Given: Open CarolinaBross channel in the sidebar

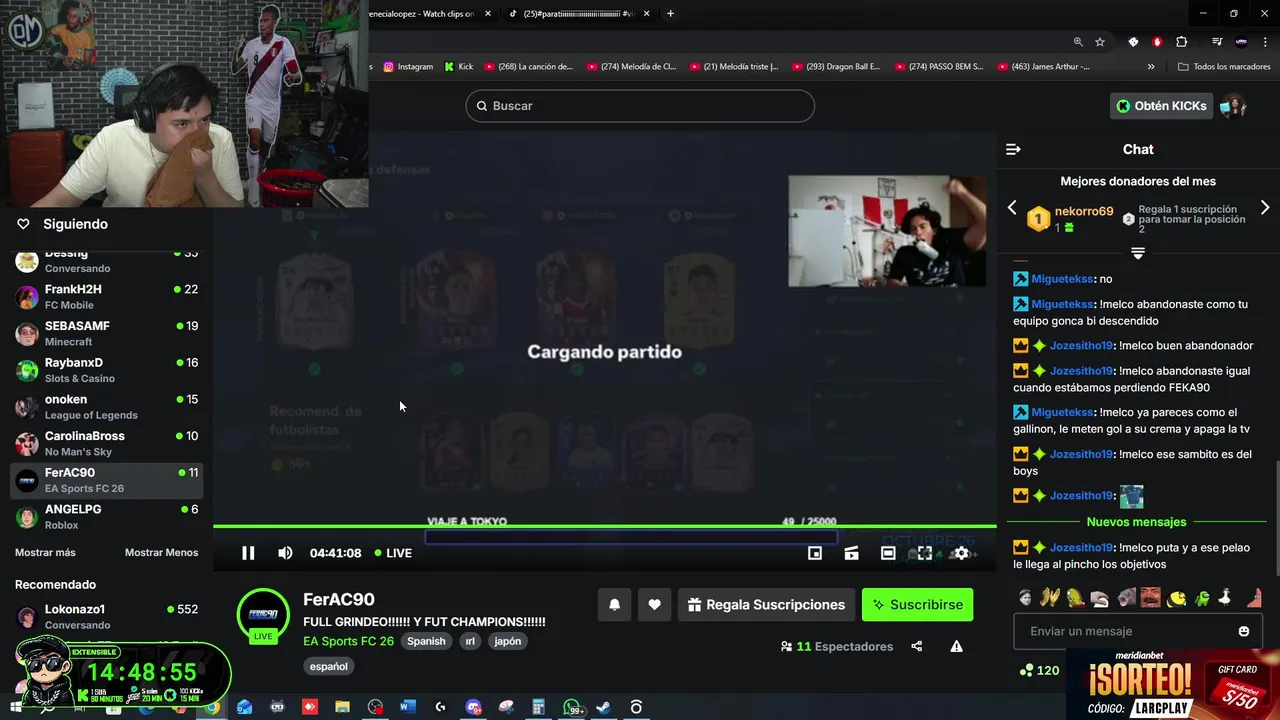Looking at the screenshot, I should pos(107,444).
